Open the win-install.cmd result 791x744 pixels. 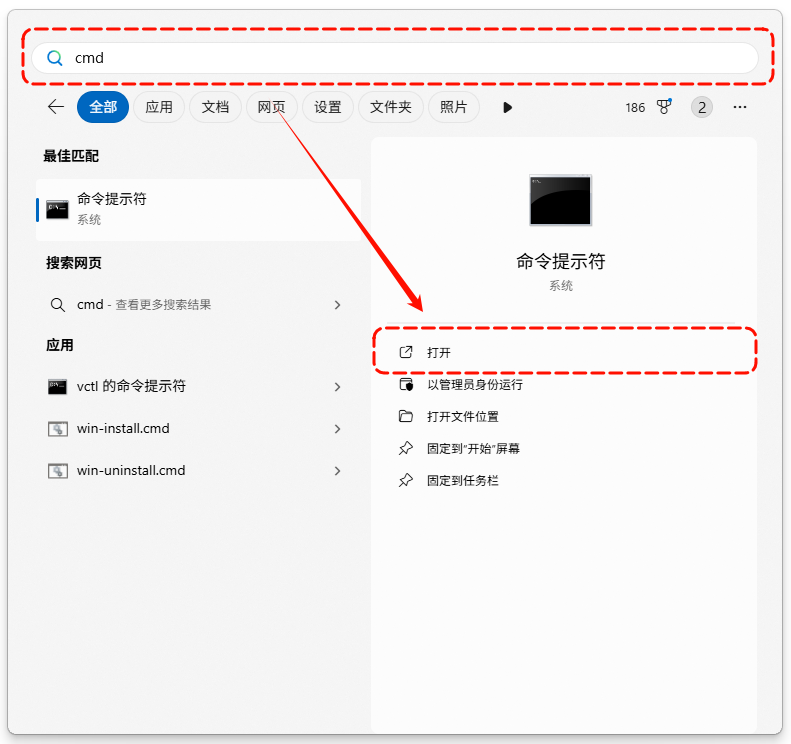coord(199,429)
